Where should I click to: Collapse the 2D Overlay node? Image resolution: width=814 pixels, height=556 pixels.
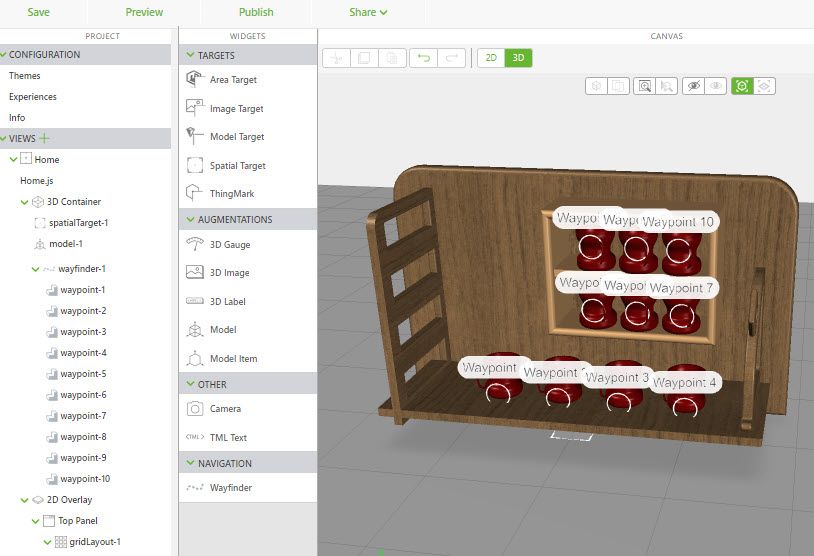coord(24,500)
